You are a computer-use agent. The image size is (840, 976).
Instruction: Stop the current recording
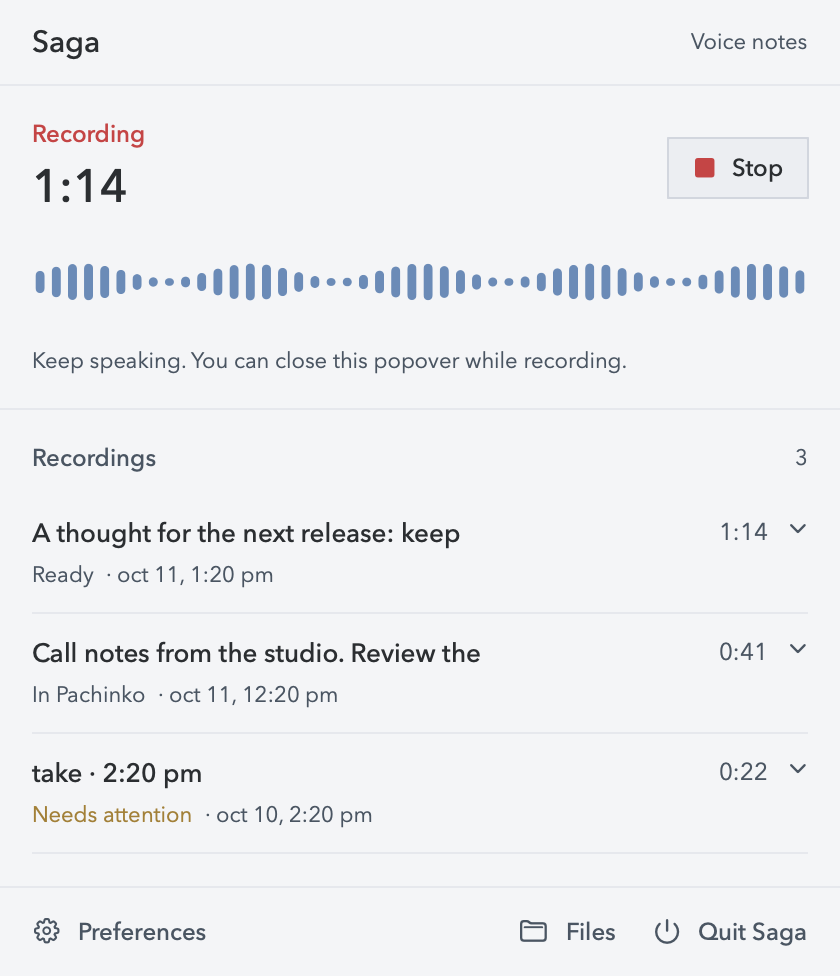[x=737, y=168]
